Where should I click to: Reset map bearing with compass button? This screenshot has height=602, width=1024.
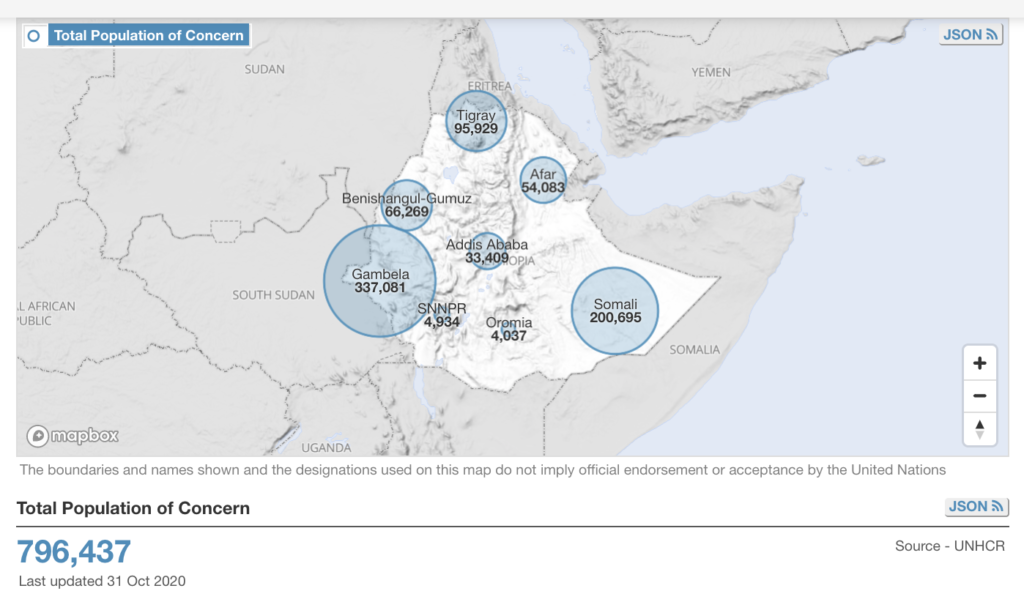[979, 429]
